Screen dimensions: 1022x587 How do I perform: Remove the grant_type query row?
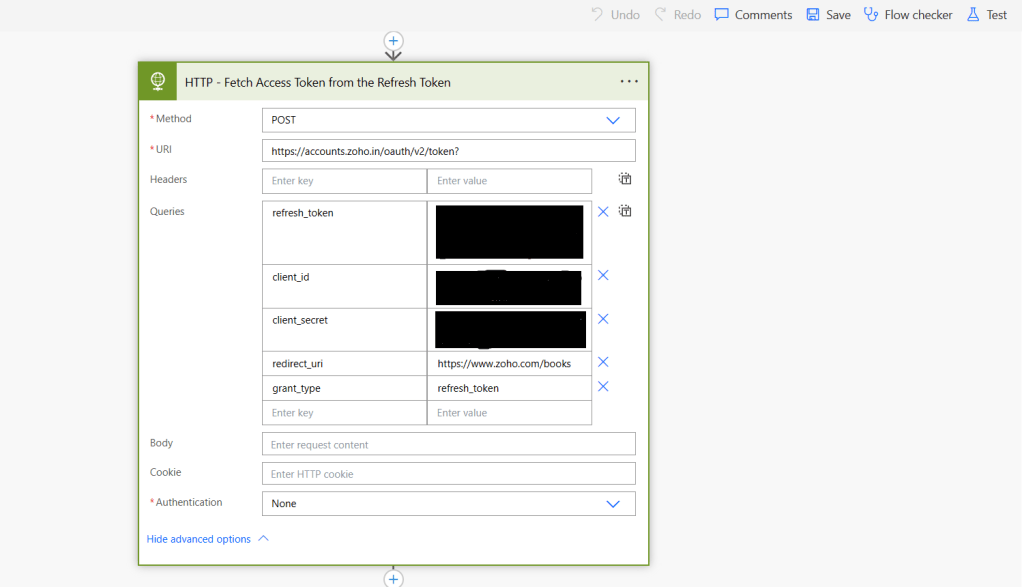(x=603, y=387)
